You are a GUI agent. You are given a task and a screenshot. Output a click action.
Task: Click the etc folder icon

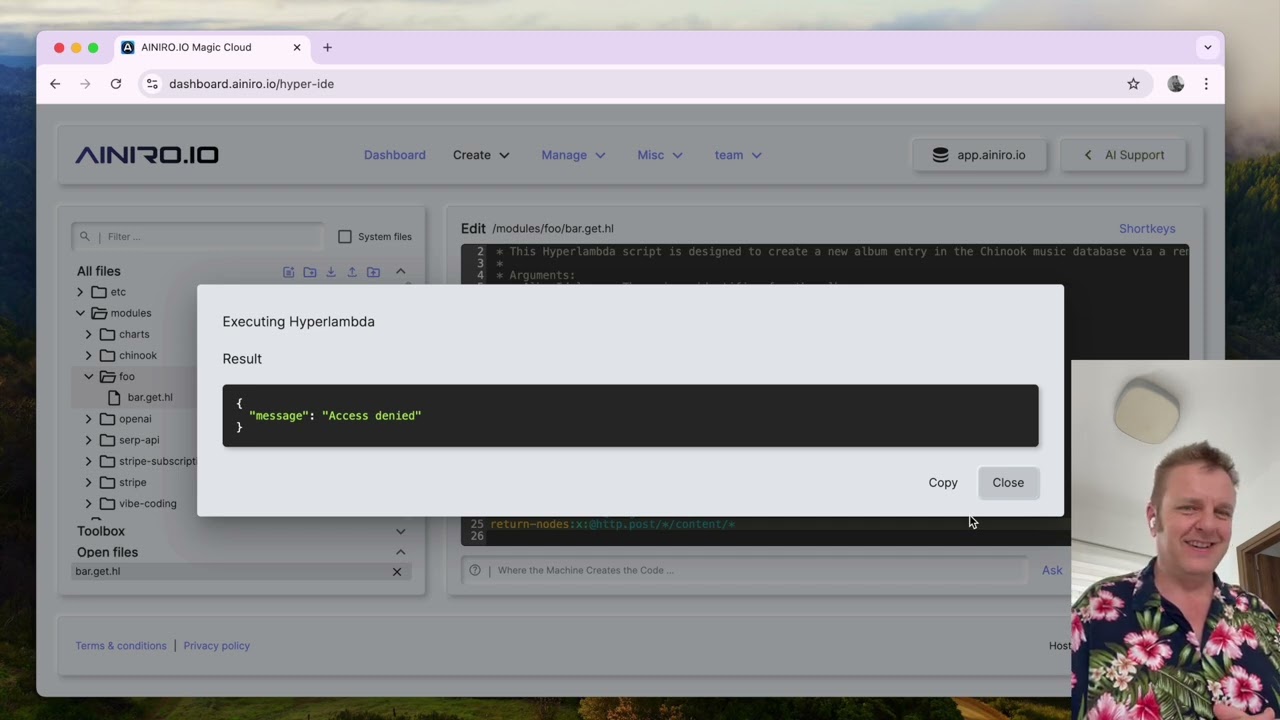click(99, 292)
